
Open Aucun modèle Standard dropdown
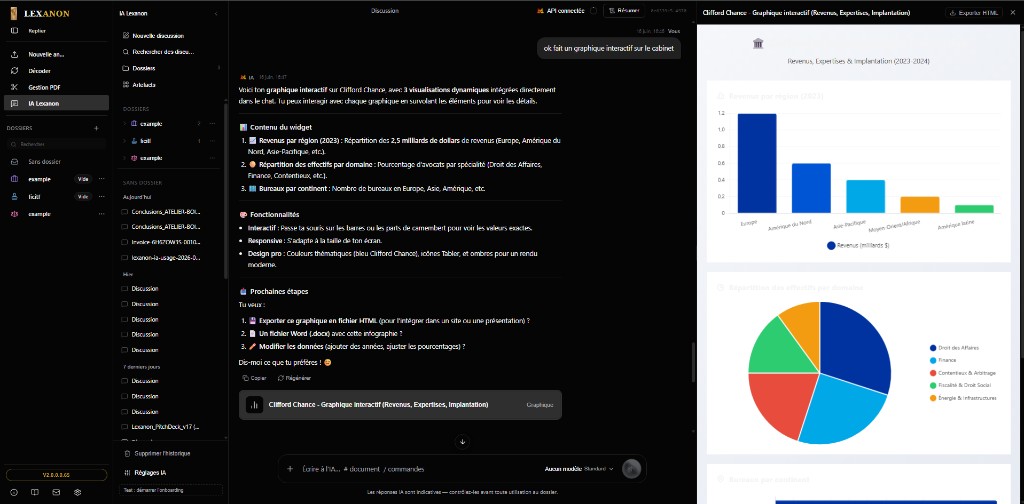coord(579,469)
